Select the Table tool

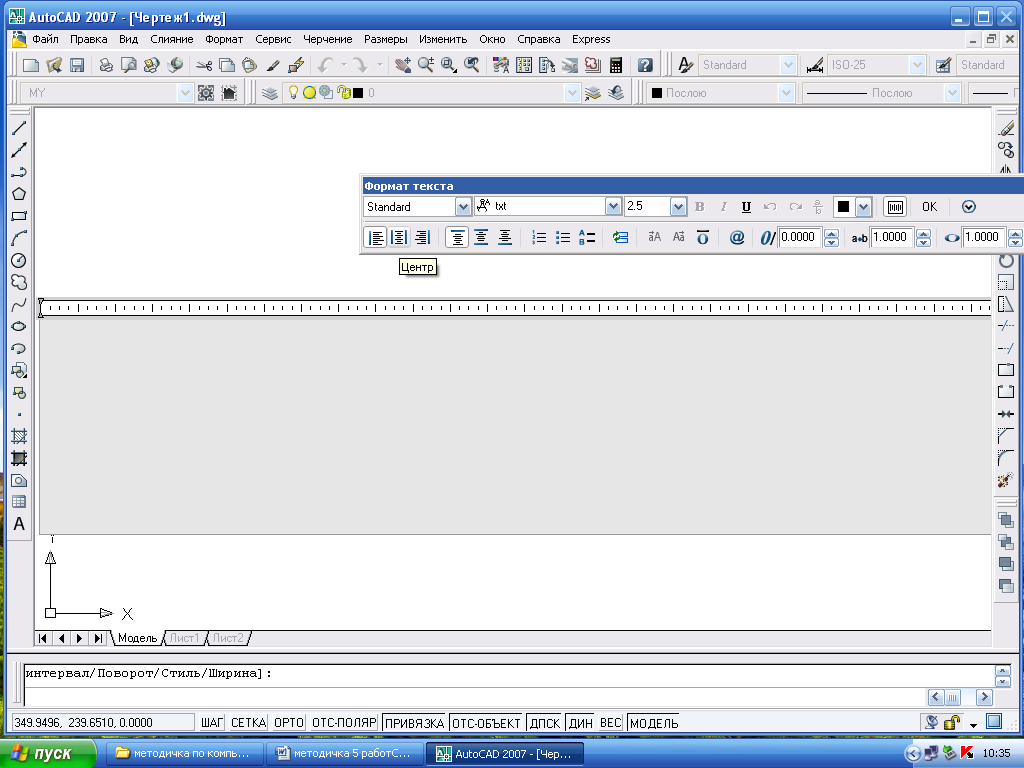coord(19,502)
